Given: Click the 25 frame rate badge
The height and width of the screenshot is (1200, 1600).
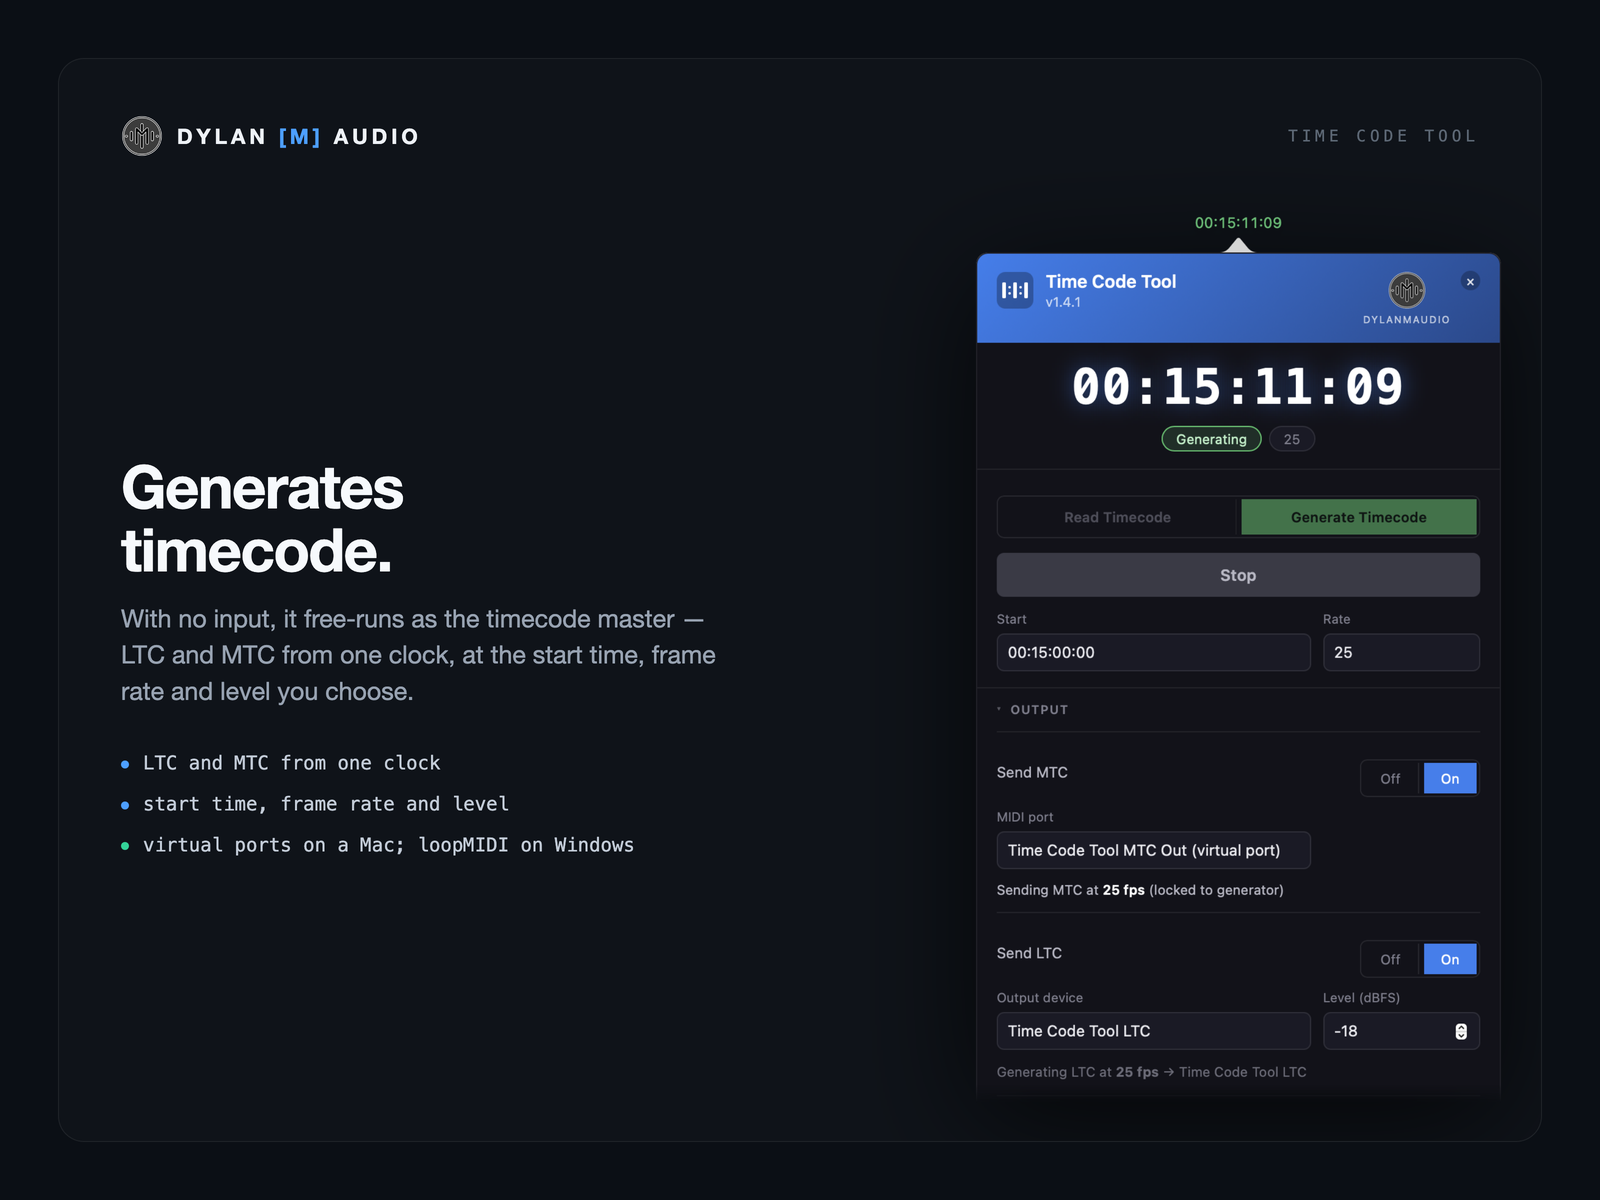Looking at the screenshot, I should [x=1292, y=439].
